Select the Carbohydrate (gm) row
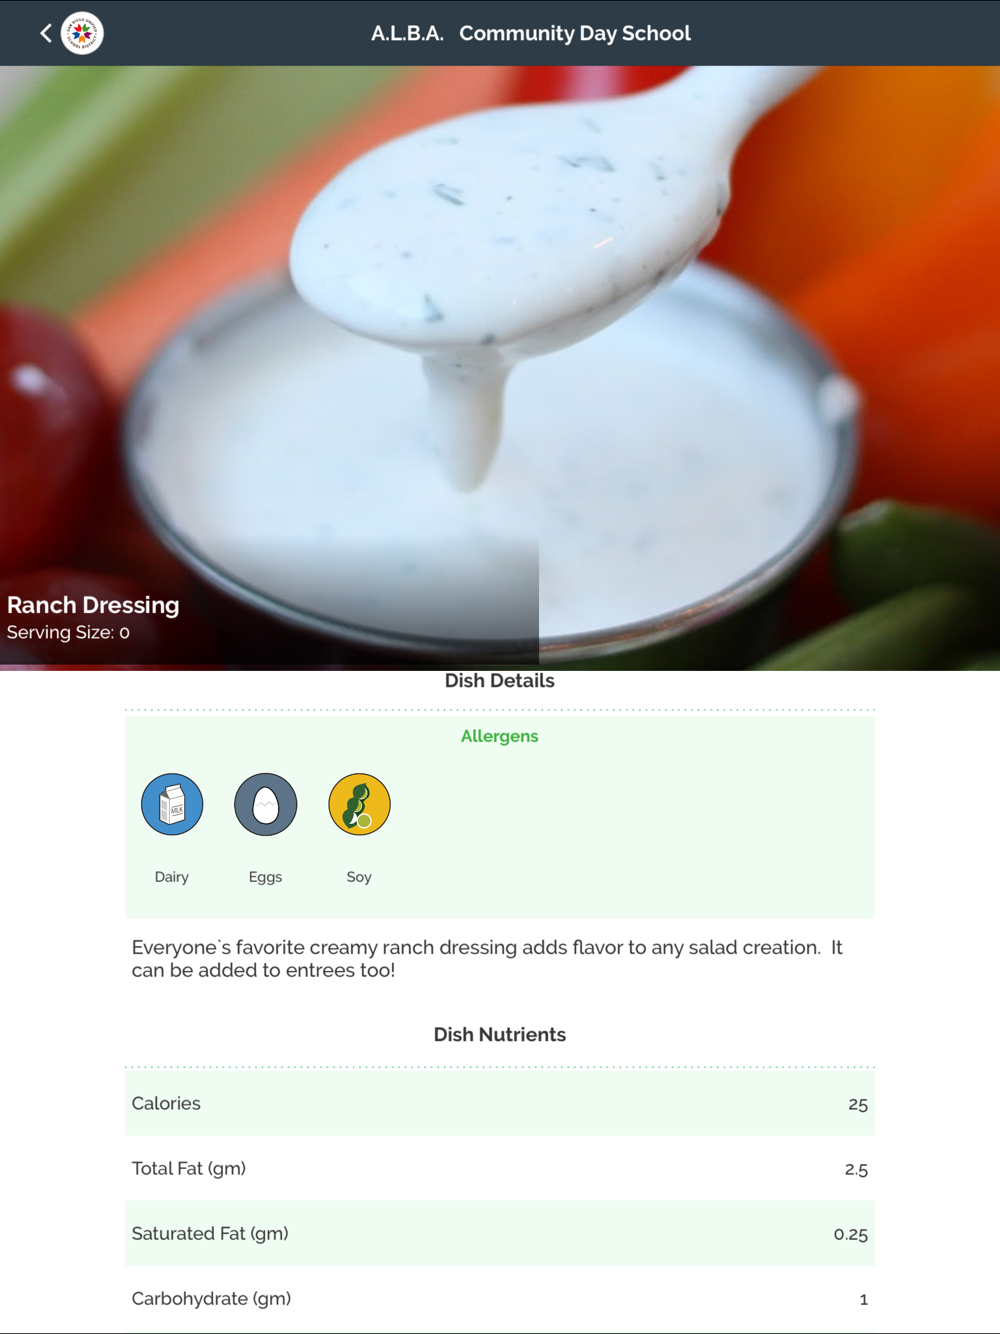The image size is (1000, 1334). coord(500,1298)
